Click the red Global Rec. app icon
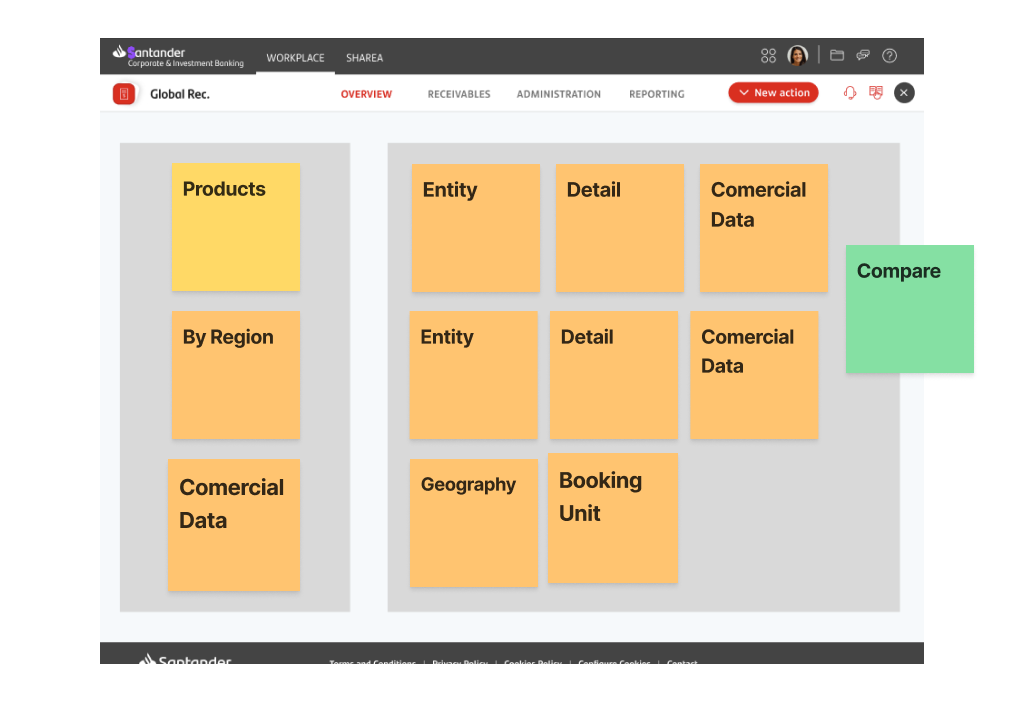This screenshot has height=703, width=1024. pyautogui.click(x=124, y=93)
